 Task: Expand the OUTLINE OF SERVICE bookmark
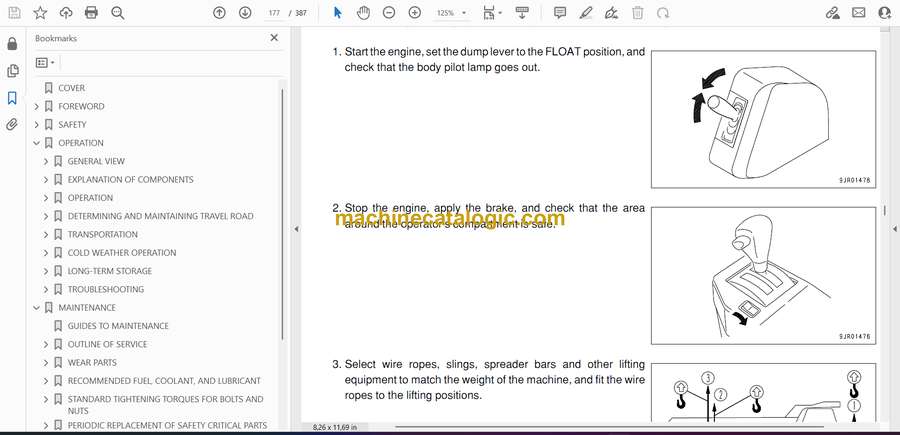point(46,344)
